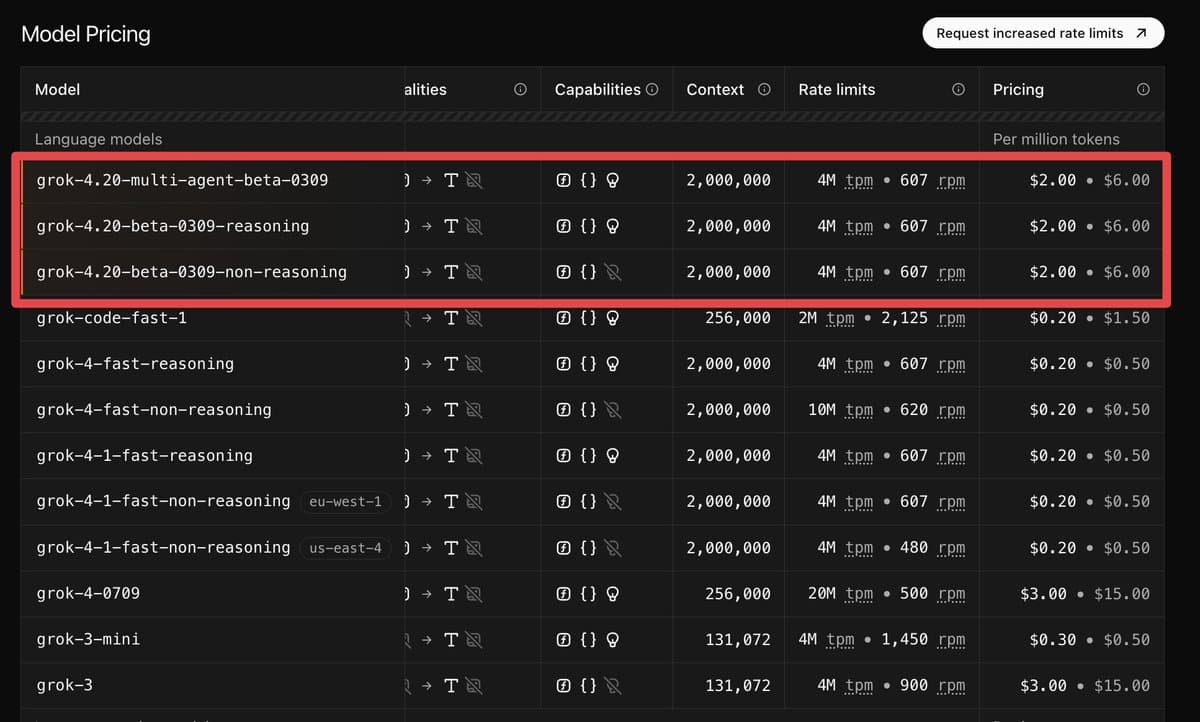Click the rpm abbreviation in grok-4-0709 row
This screenshot has height=722, width=1200.
[952, 594]
